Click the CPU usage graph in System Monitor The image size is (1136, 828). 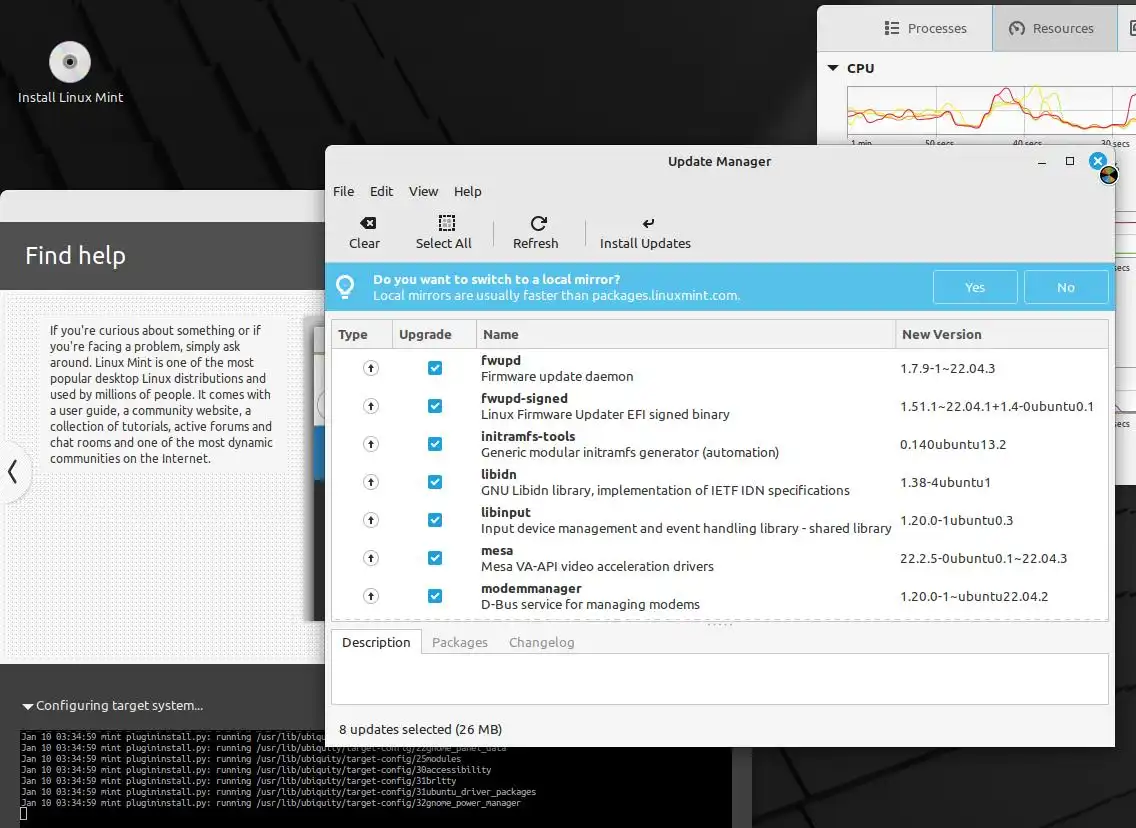(x=991, y=112)
